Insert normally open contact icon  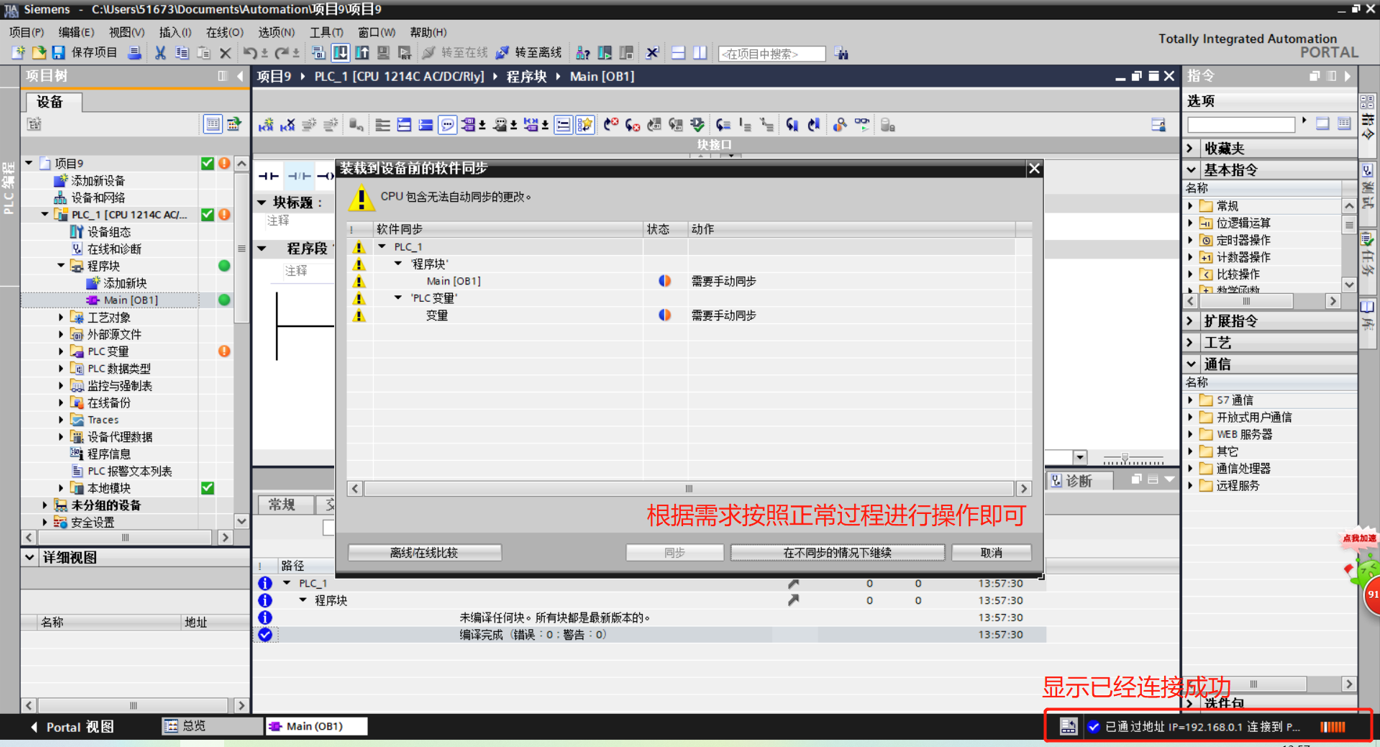coord(269,176)
